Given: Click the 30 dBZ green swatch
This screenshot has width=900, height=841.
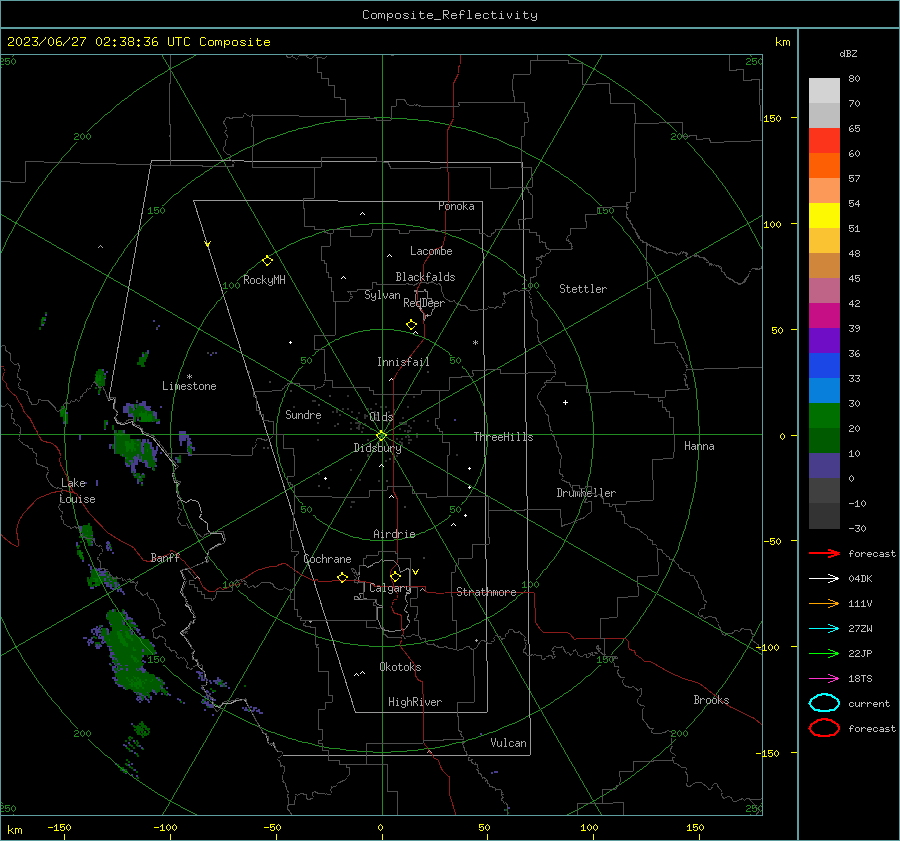Looking at the screenshot, I should (x=824, y=415).
